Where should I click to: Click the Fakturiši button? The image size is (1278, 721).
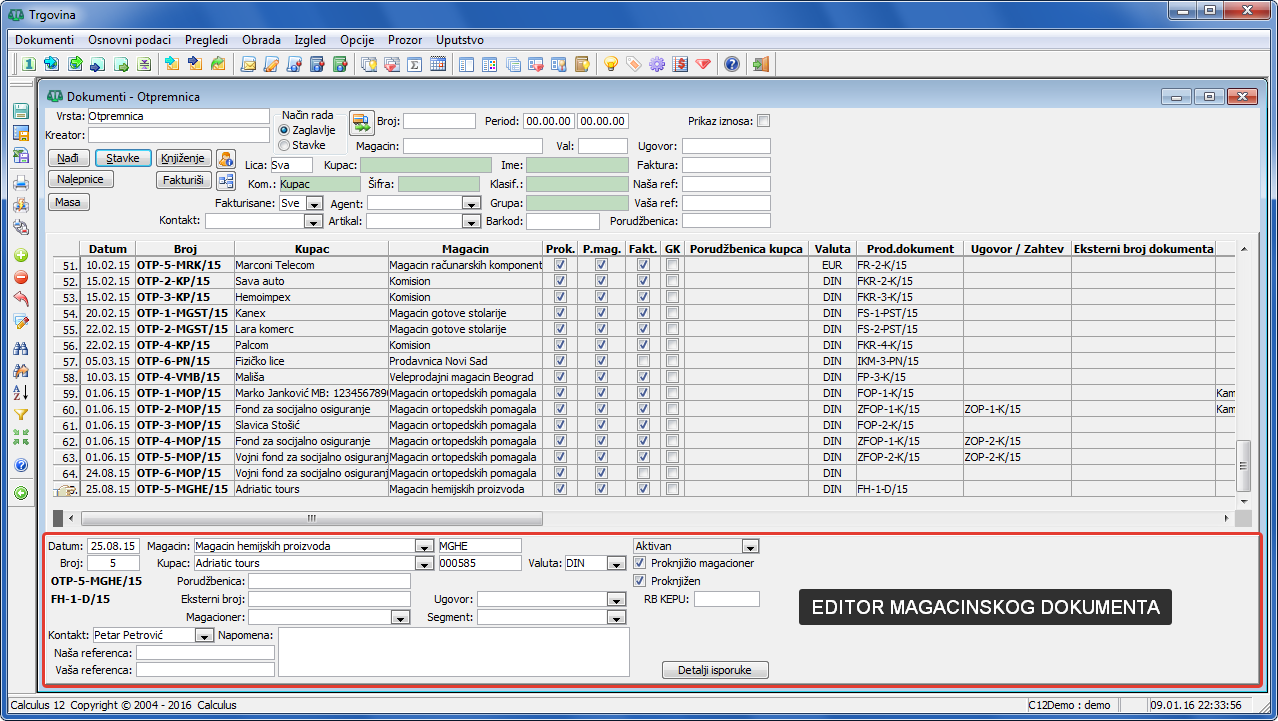click(184, 181)
